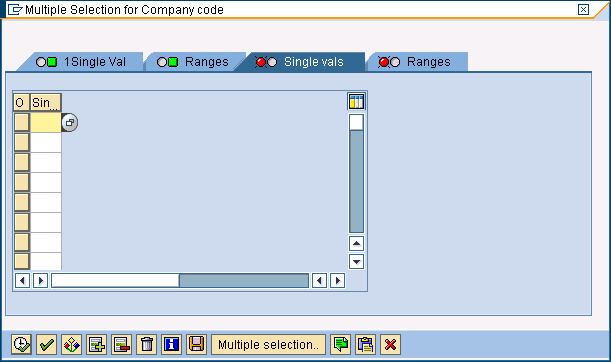Click the import from text file icon
This screenshot has height=362, width=611.
[196, 344]
